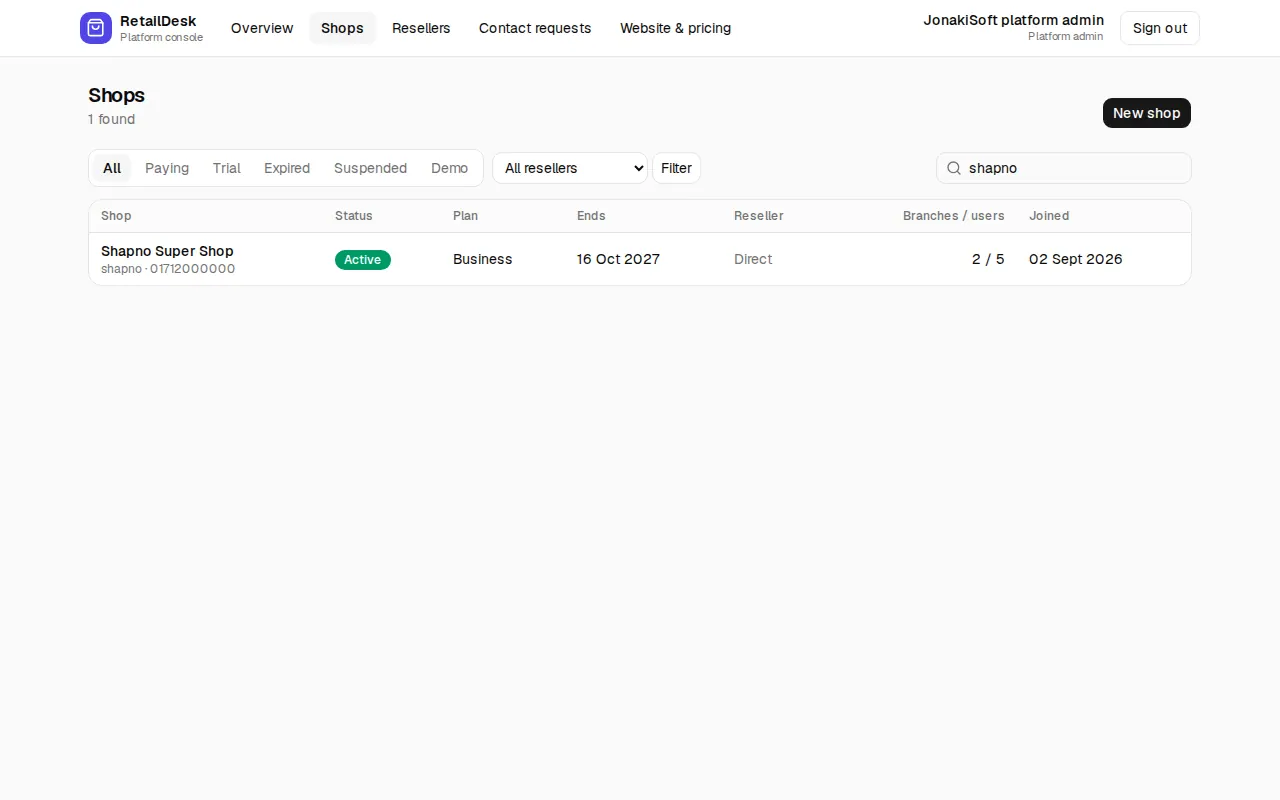Click the Ends column header
The image size is (1280, 800).
[591, 216]
